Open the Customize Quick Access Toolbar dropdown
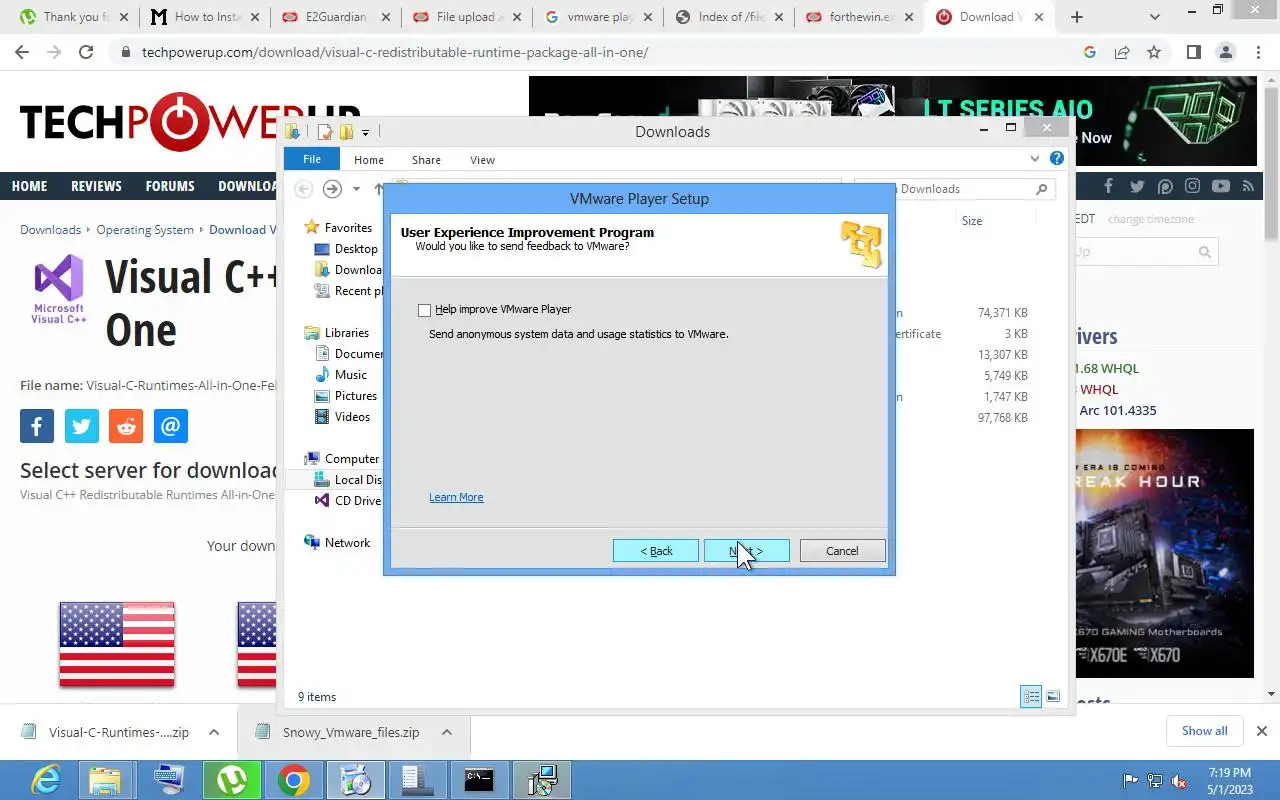The image size is (1280, 800). (365, 133)
